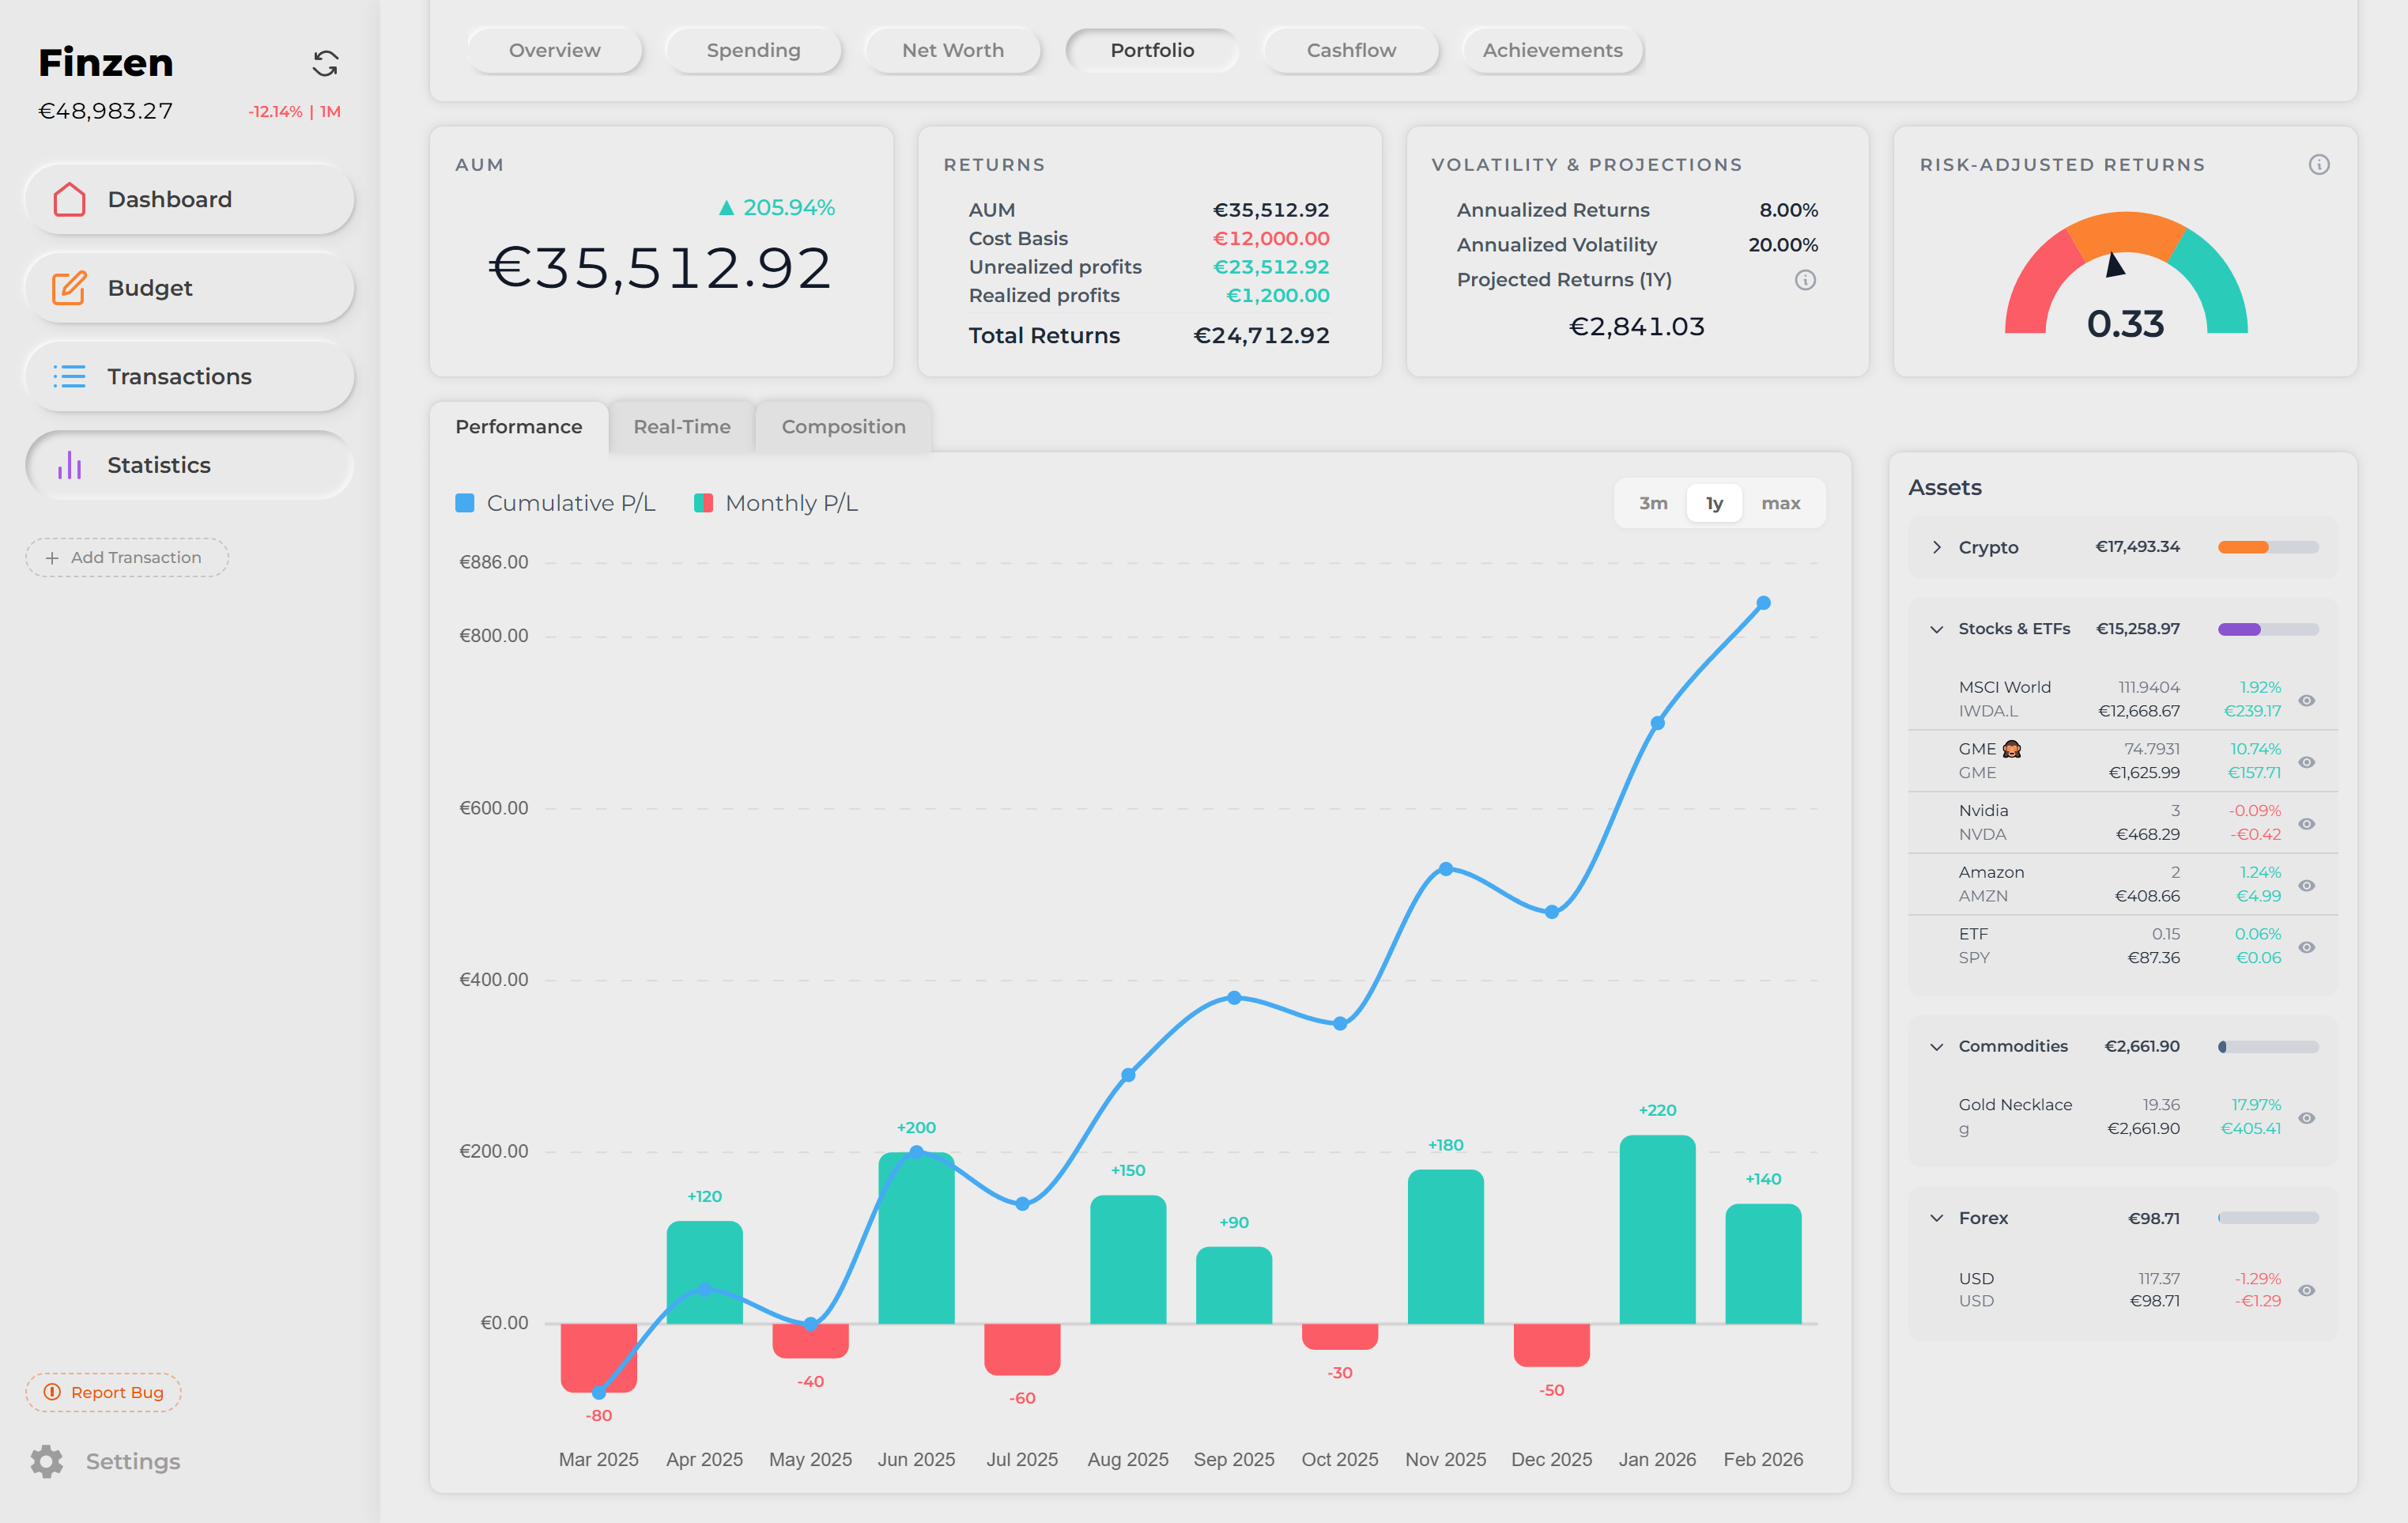Toggle the Gold Necklace visibility eye
Screen dimensions: 2408x1523
[x=2307, y=1118]
